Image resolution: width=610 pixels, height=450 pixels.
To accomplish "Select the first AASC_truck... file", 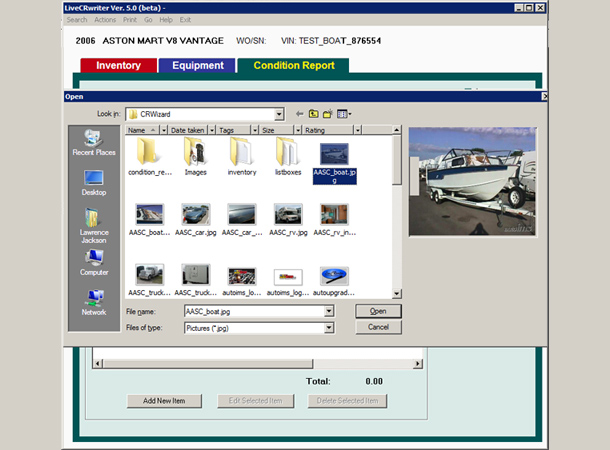I will [149, 280].
